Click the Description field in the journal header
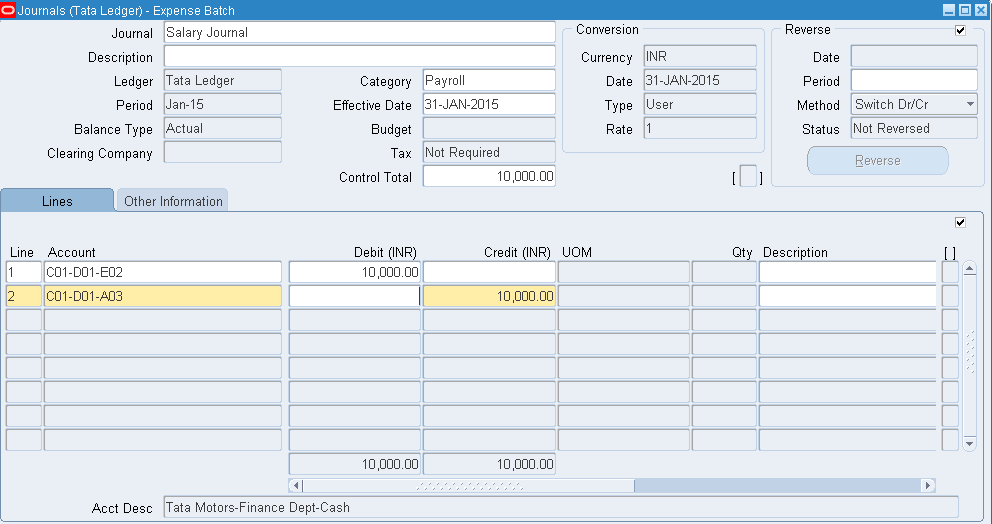992x524 pixels. tap(359, 57)
